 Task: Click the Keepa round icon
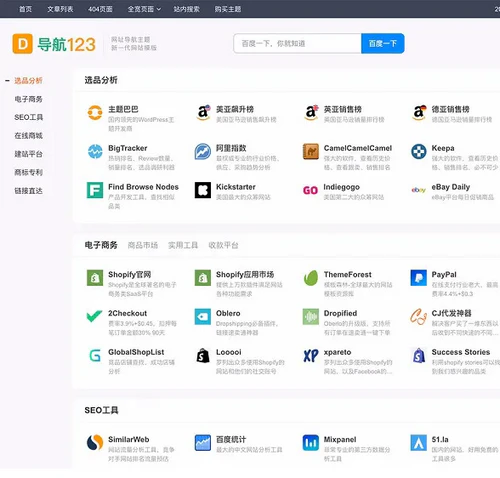[419, 151]
